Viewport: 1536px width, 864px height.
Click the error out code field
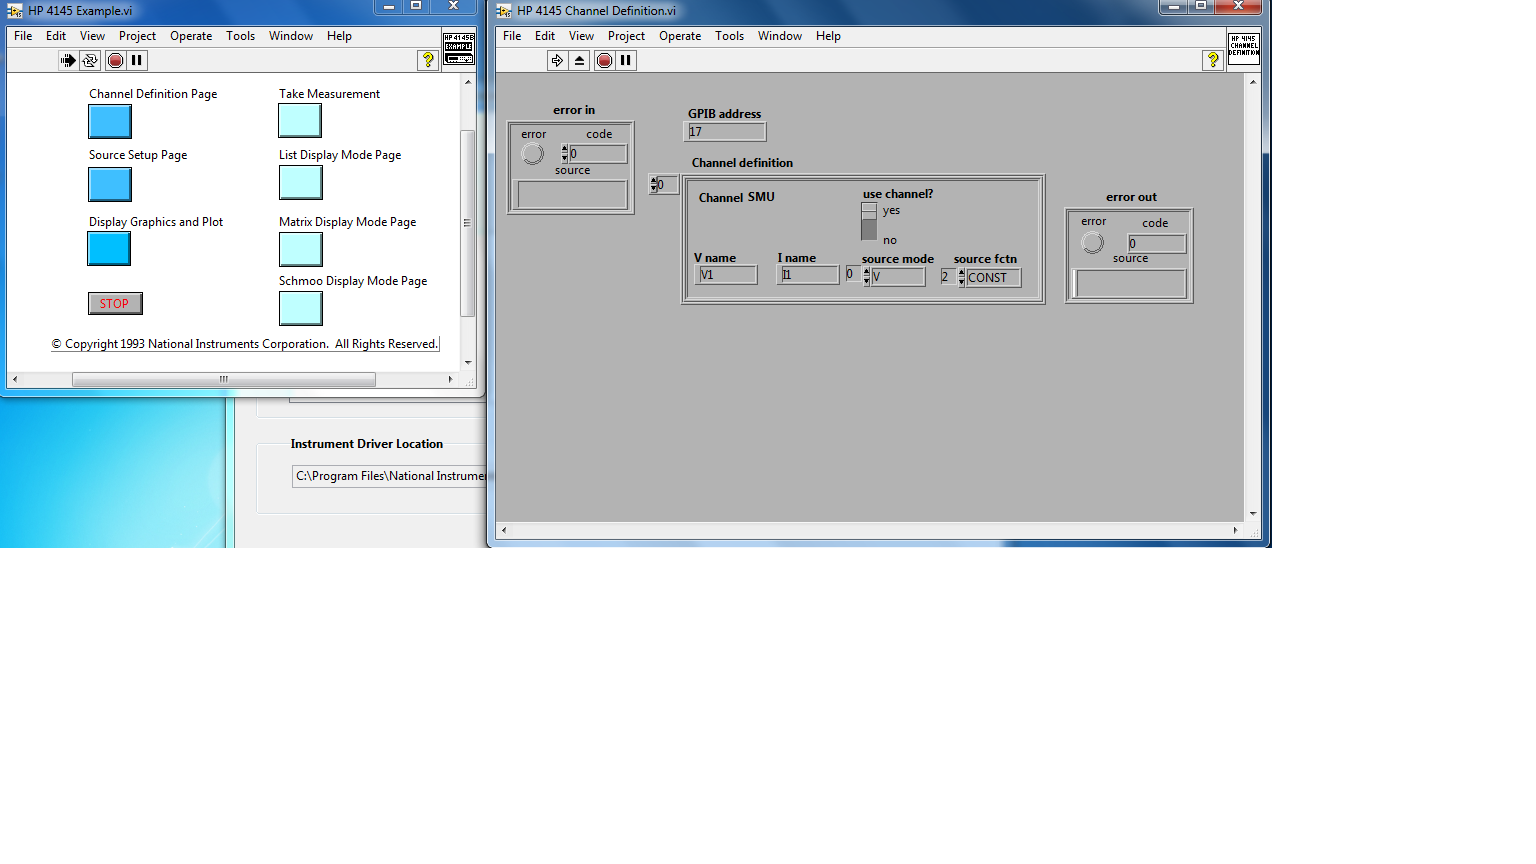tap(1157, 244)
